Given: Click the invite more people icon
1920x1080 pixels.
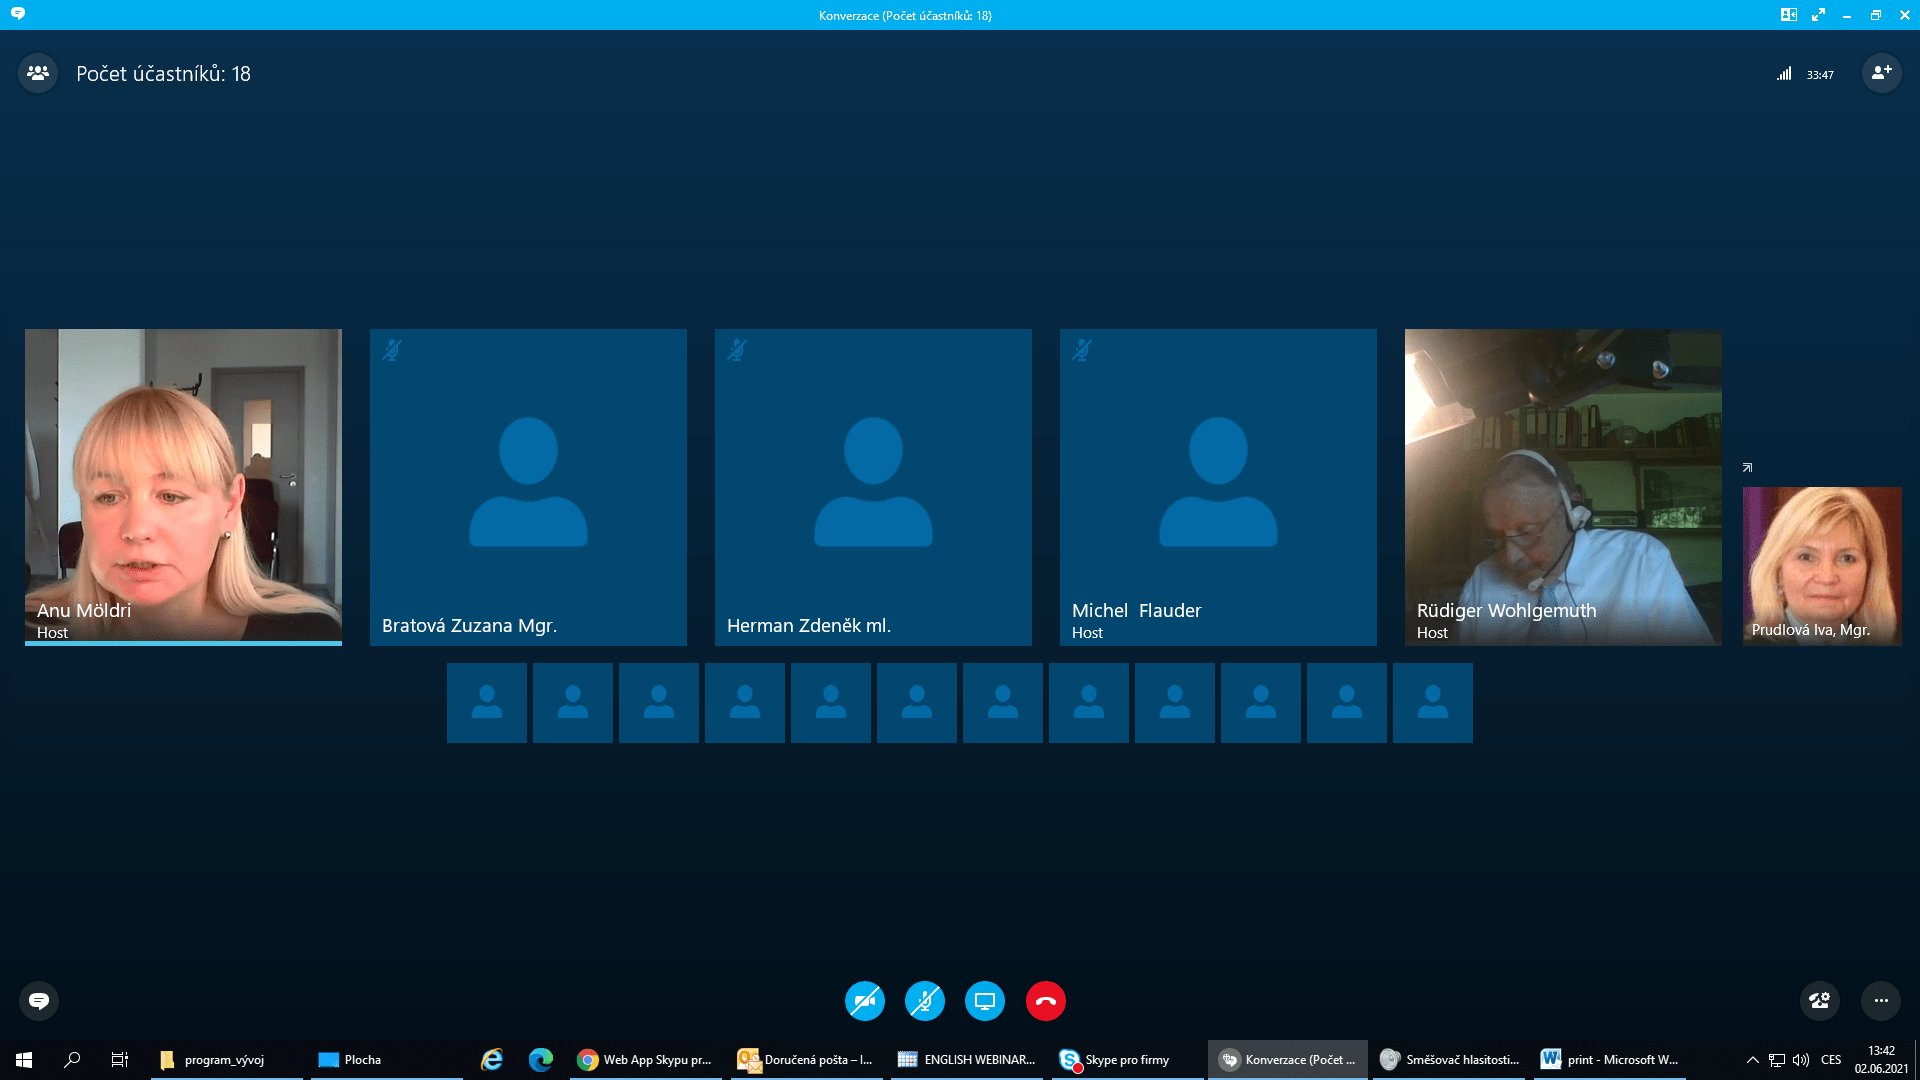Looking at the screenshot, I should 1881,73.
